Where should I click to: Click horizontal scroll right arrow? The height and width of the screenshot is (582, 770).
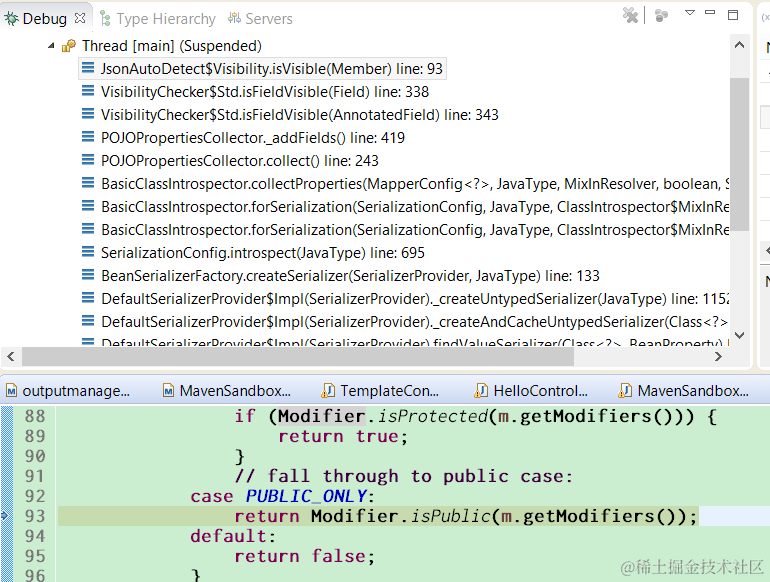point(718,357)
